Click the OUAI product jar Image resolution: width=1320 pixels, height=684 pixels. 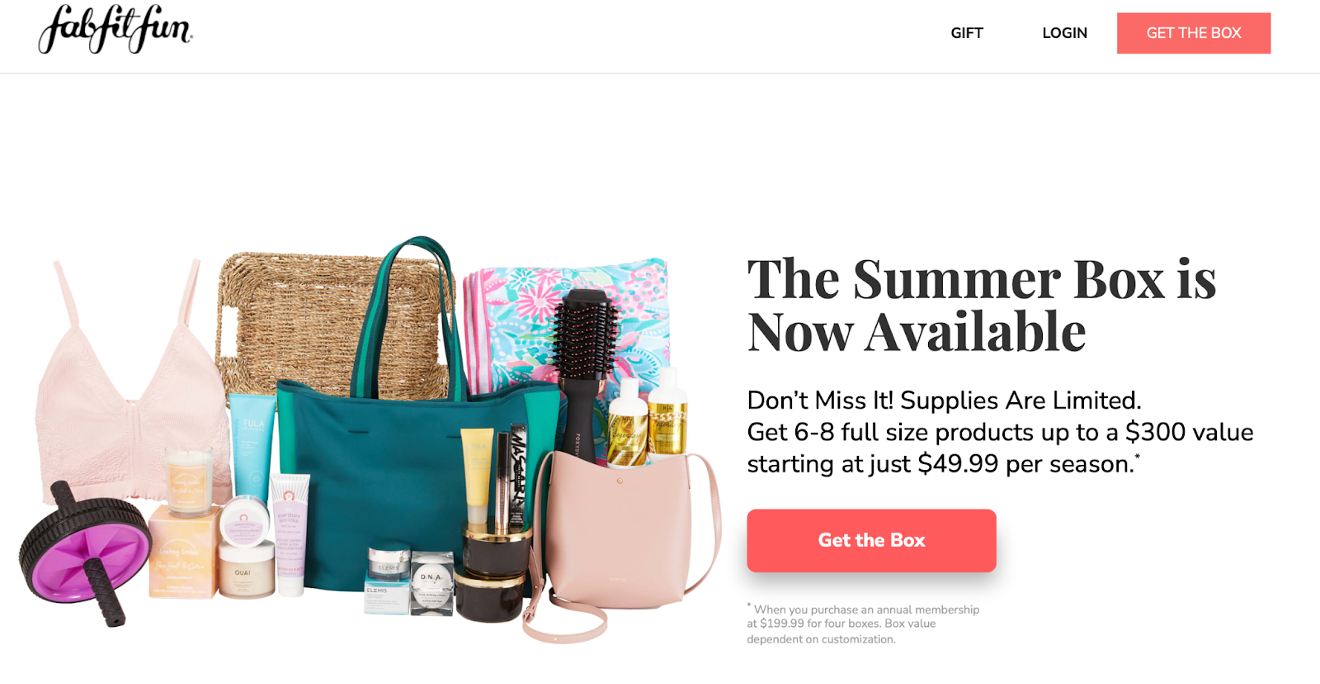tap(245, 570)
